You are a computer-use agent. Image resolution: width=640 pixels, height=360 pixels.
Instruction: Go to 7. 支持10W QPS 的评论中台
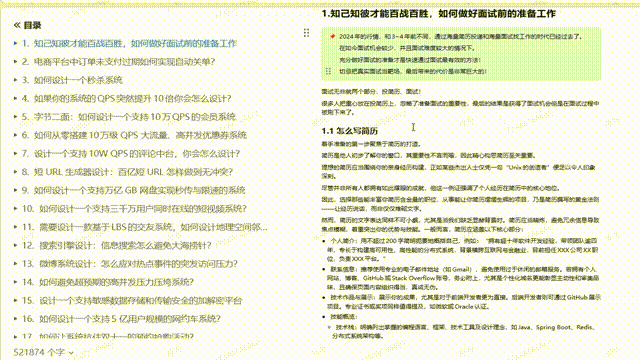click(x=131, y=153)
